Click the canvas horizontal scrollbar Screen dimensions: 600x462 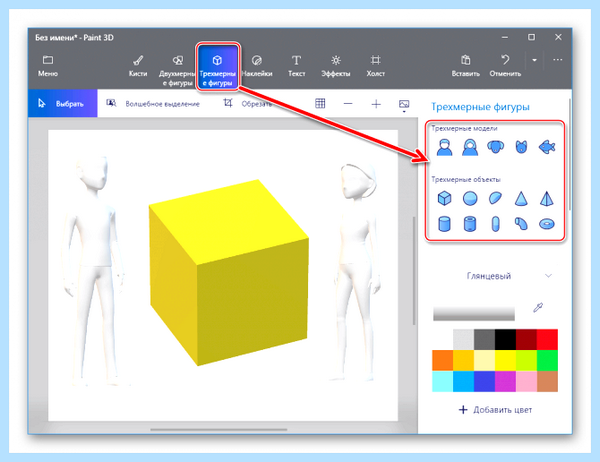click(x=218, y=429)
